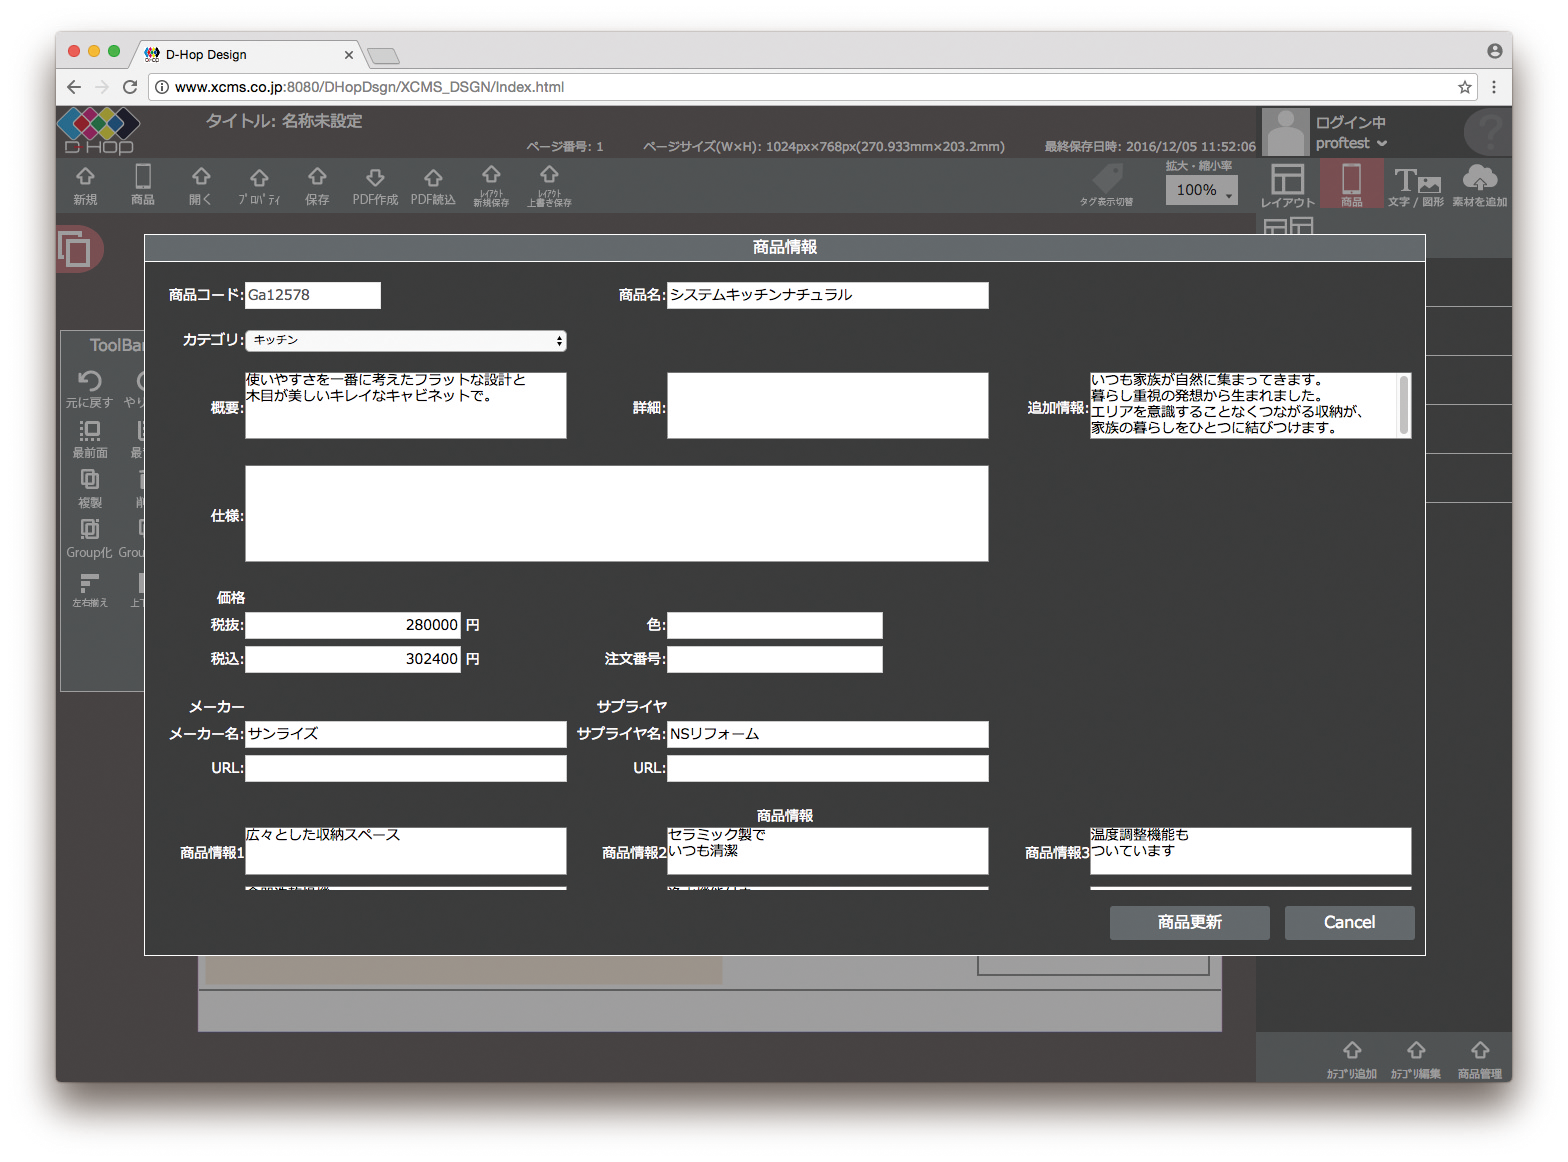1568x1162 pixels.
Task: Click the empty 詳細 text area
Action: pyautogui.click(x=828, y=405)
